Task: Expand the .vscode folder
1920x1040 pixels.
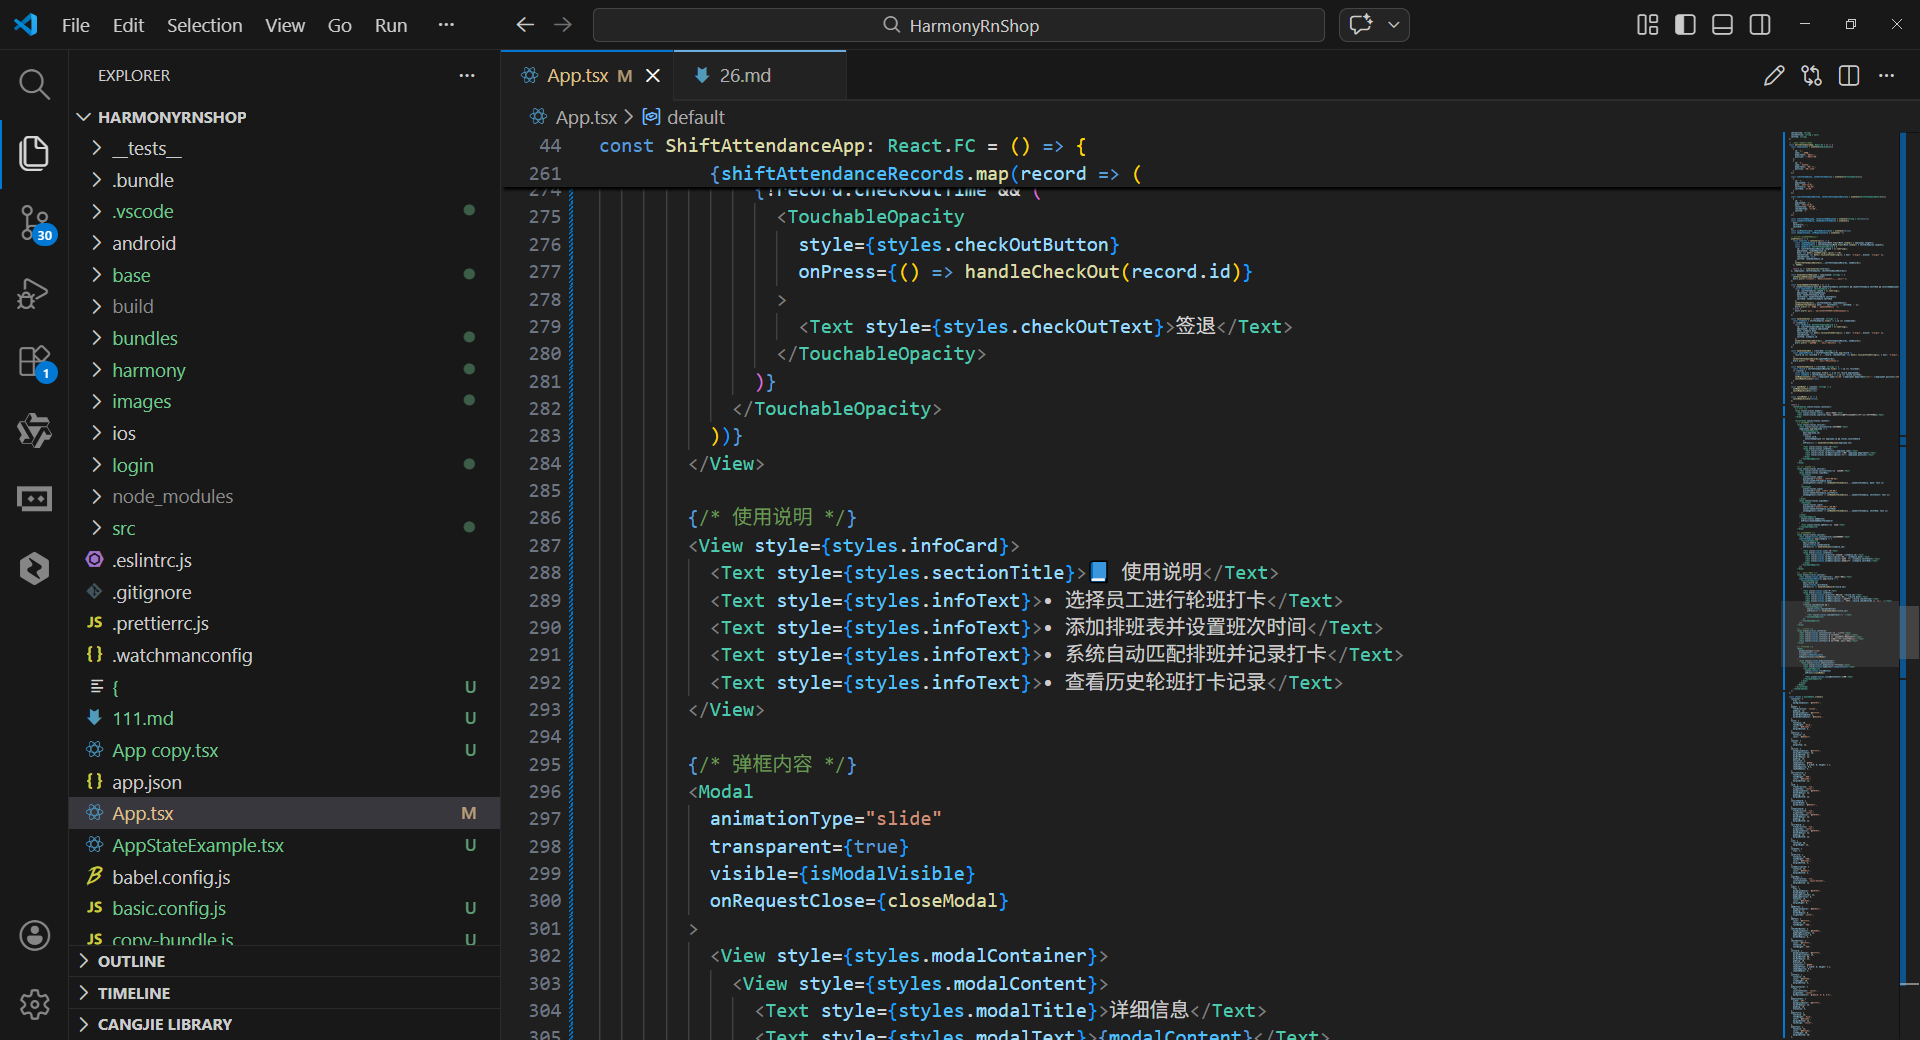Action: pyautogui.click(x=284, y=211)
